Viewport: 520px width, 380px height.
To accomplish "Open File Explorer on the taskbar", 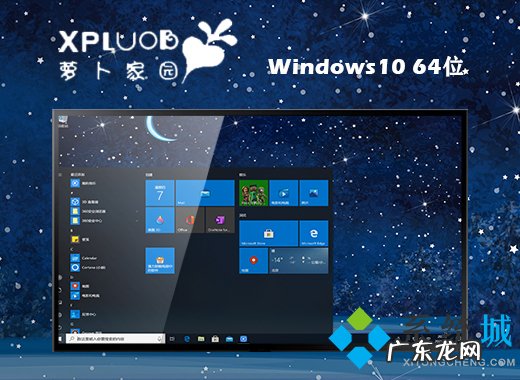I will 201,339.
